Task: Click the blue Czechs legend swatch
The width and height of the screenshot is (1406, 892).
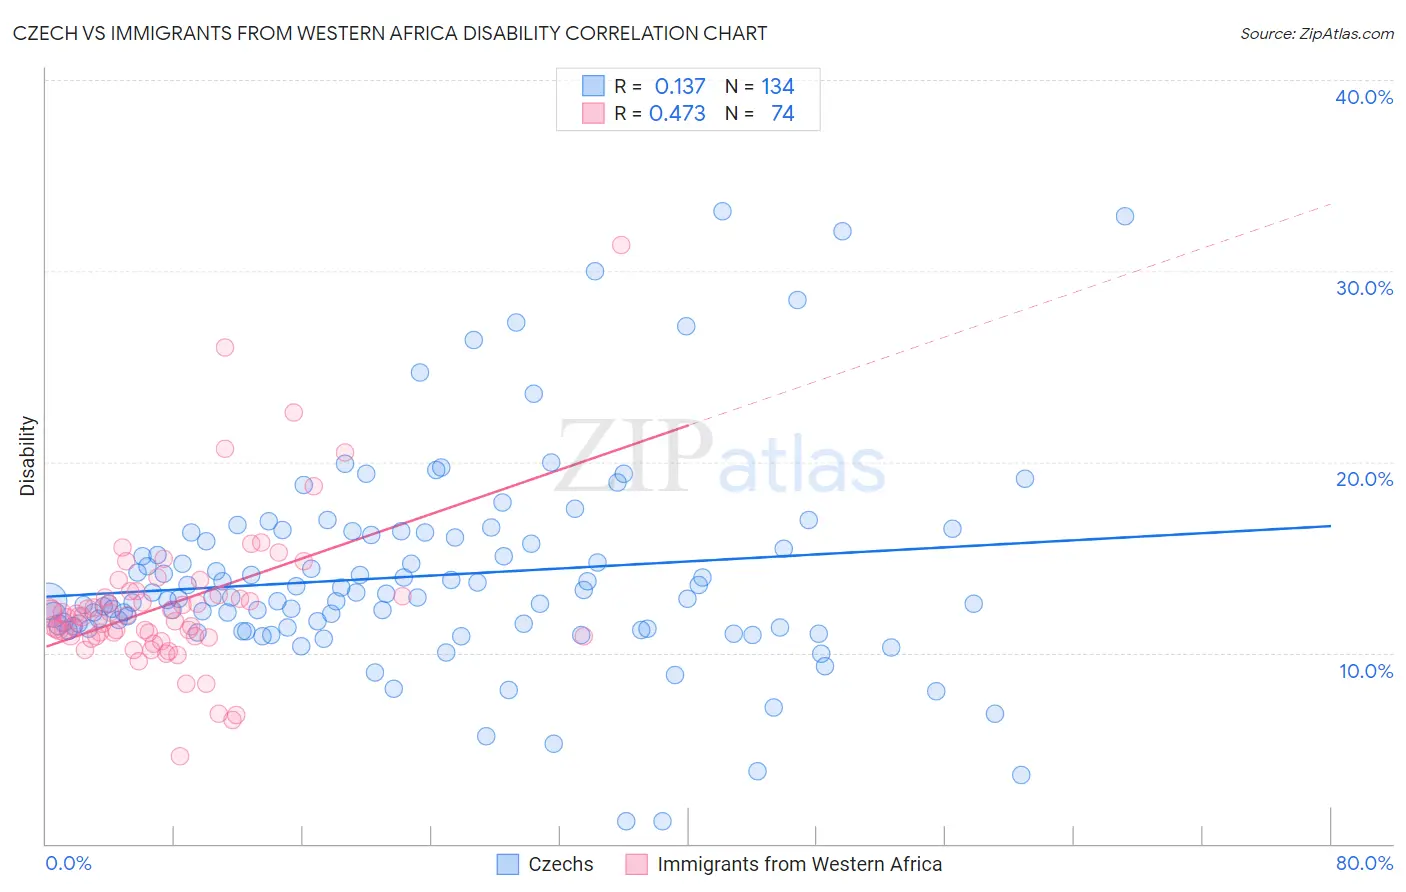Action: pyautogui.click(x=508, y=864)
